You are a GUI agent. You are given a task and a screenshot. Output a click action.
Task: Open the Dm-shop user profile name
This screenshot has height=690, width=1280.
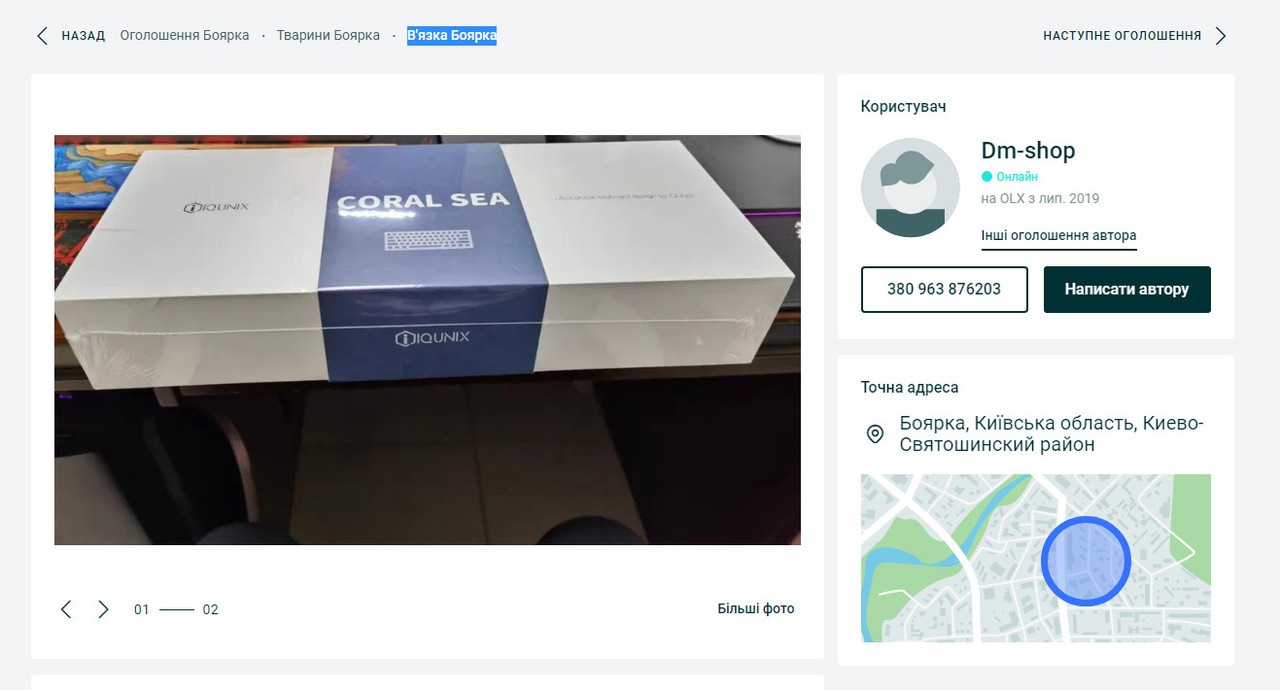click(1028, 151)
